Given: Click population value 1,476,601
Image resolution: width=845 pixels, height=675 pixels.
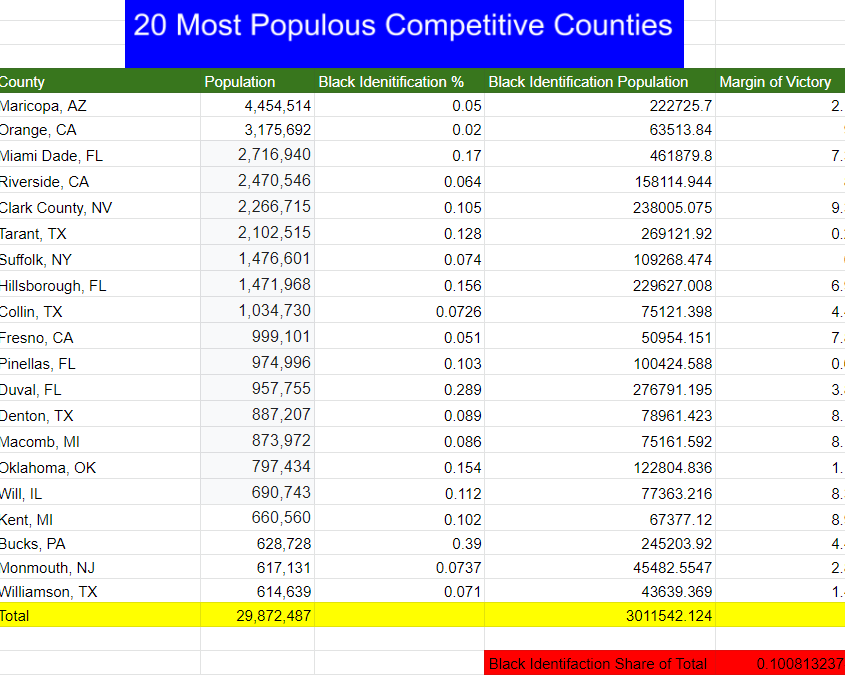Looking at the screenshot, I should [258, 258].
